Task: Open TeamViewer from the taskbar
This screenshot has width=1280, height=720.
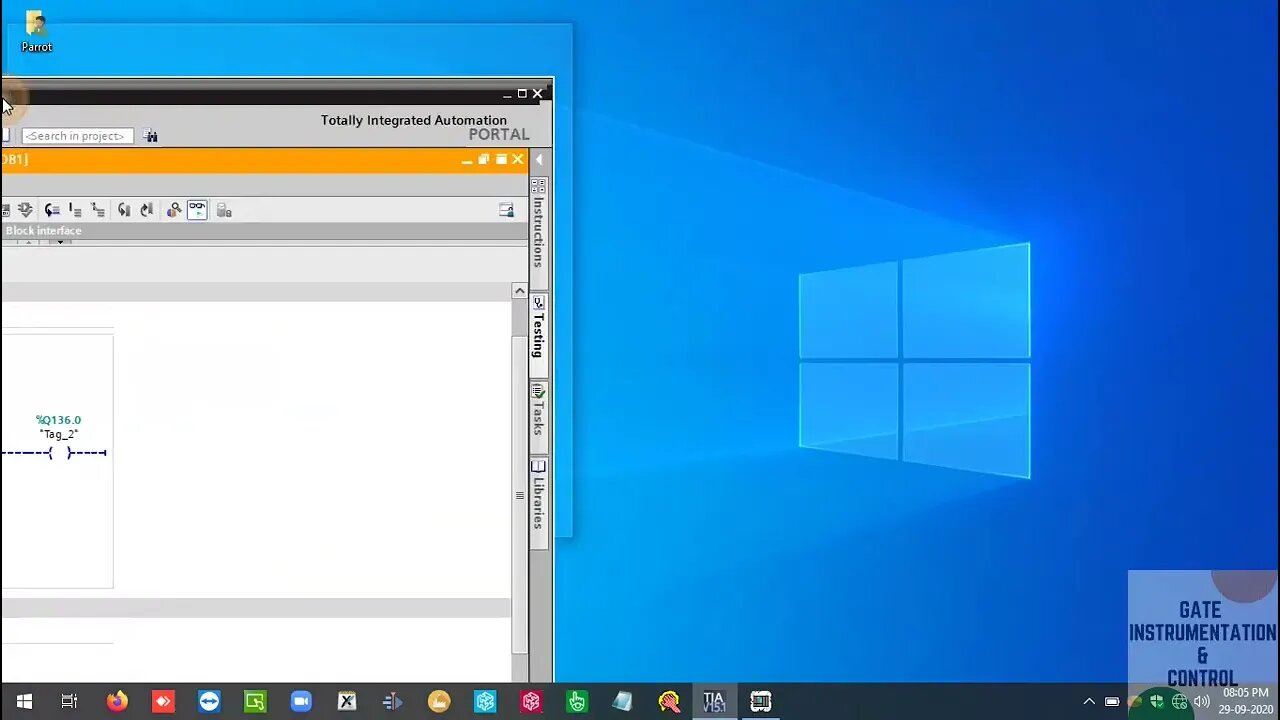Action: [x=209, y=701]
